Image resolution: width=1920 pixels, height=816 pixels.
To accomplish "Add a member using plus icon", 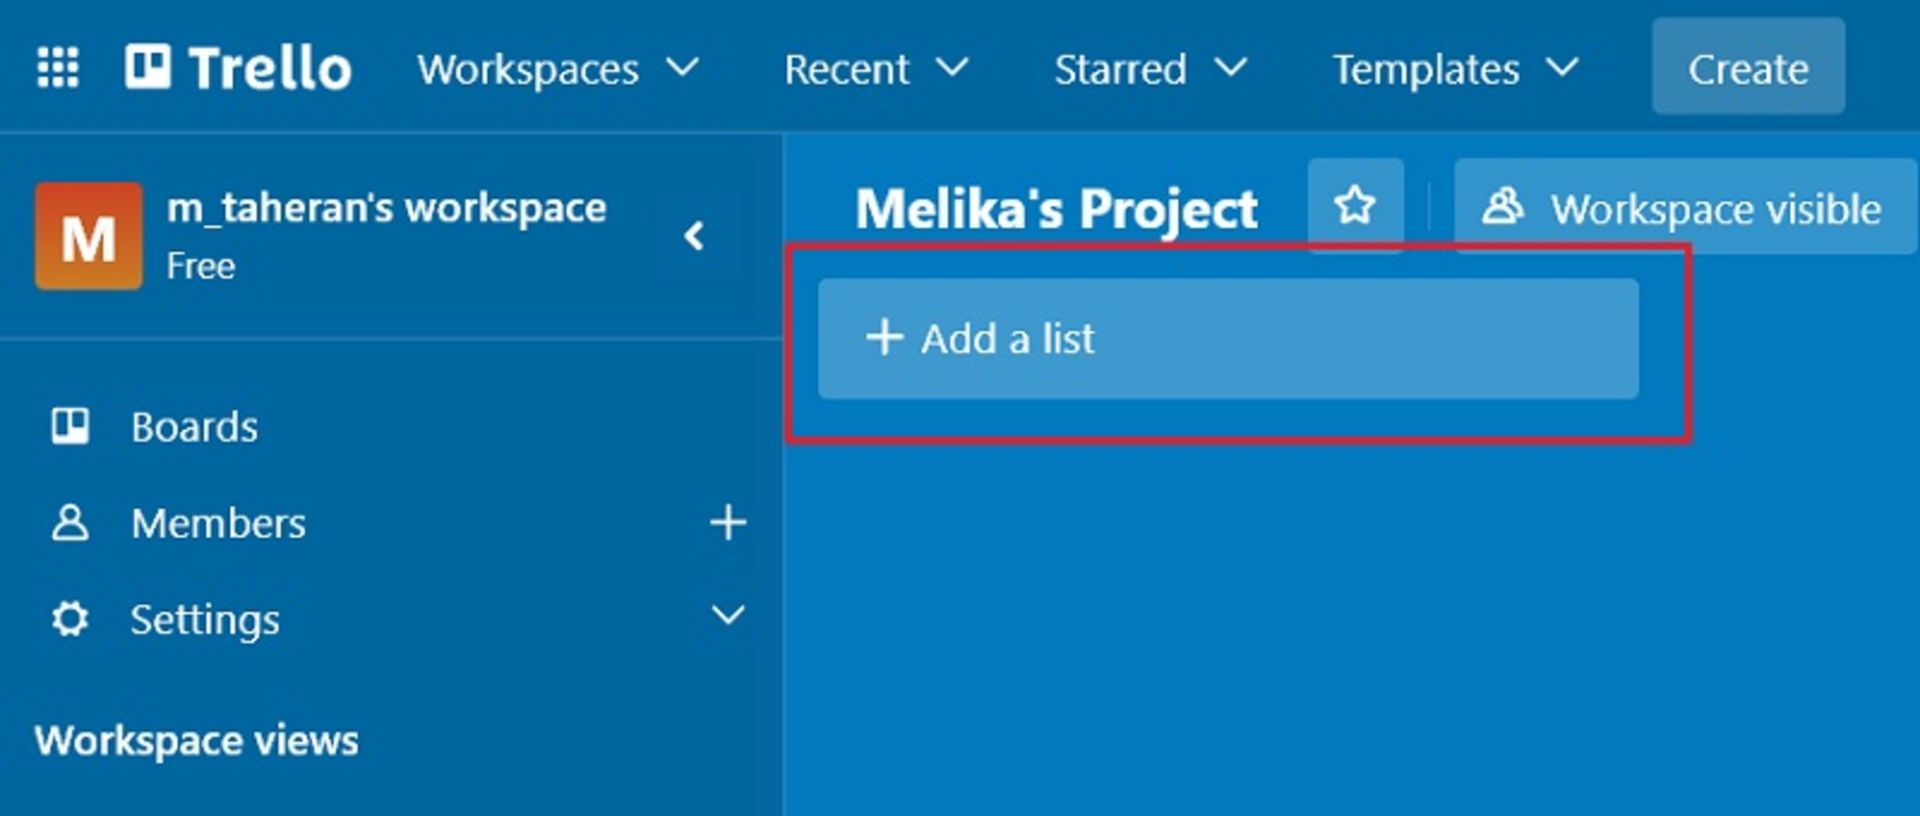I will click(x=728, y=522).
